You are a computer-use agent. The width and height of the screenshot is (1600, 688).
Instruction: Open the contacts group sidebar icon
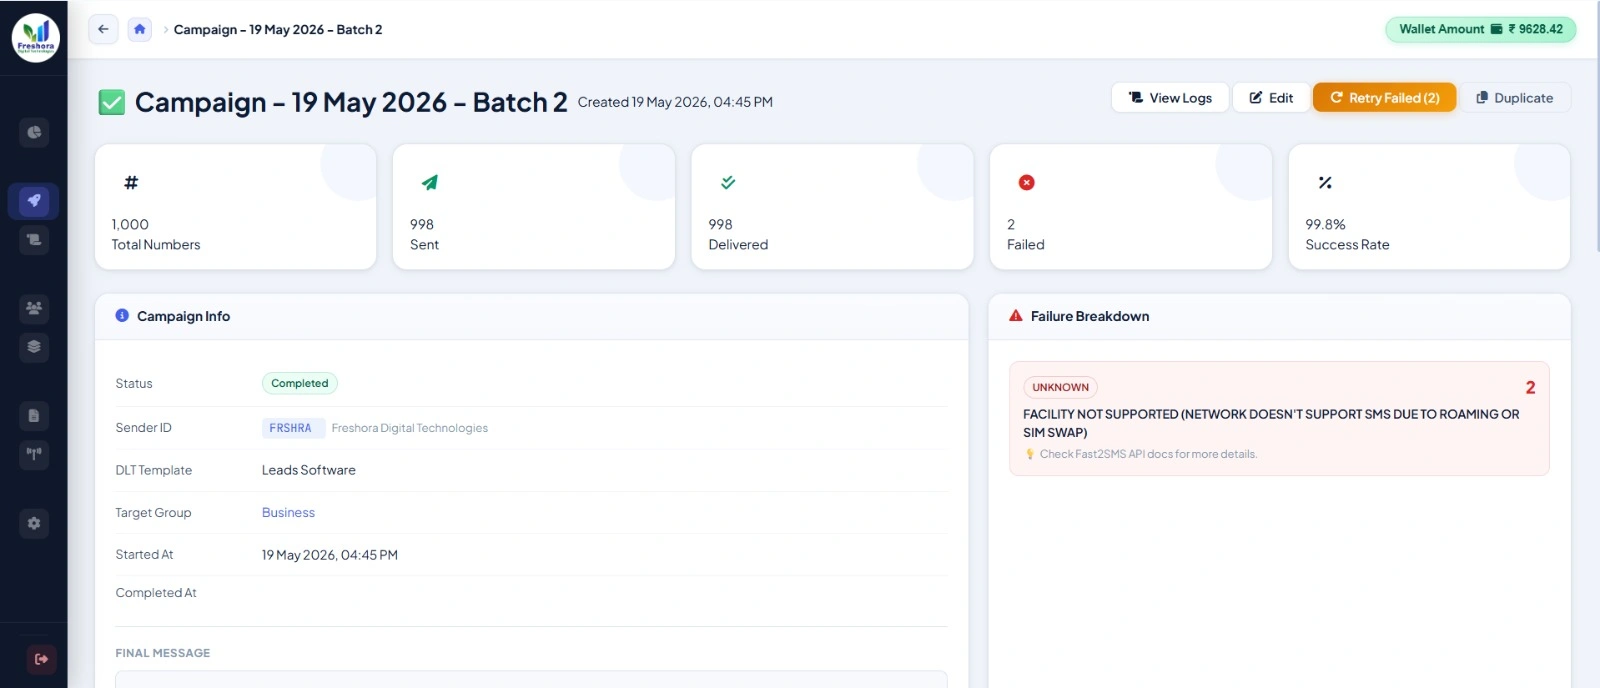[x=34, y=308]
